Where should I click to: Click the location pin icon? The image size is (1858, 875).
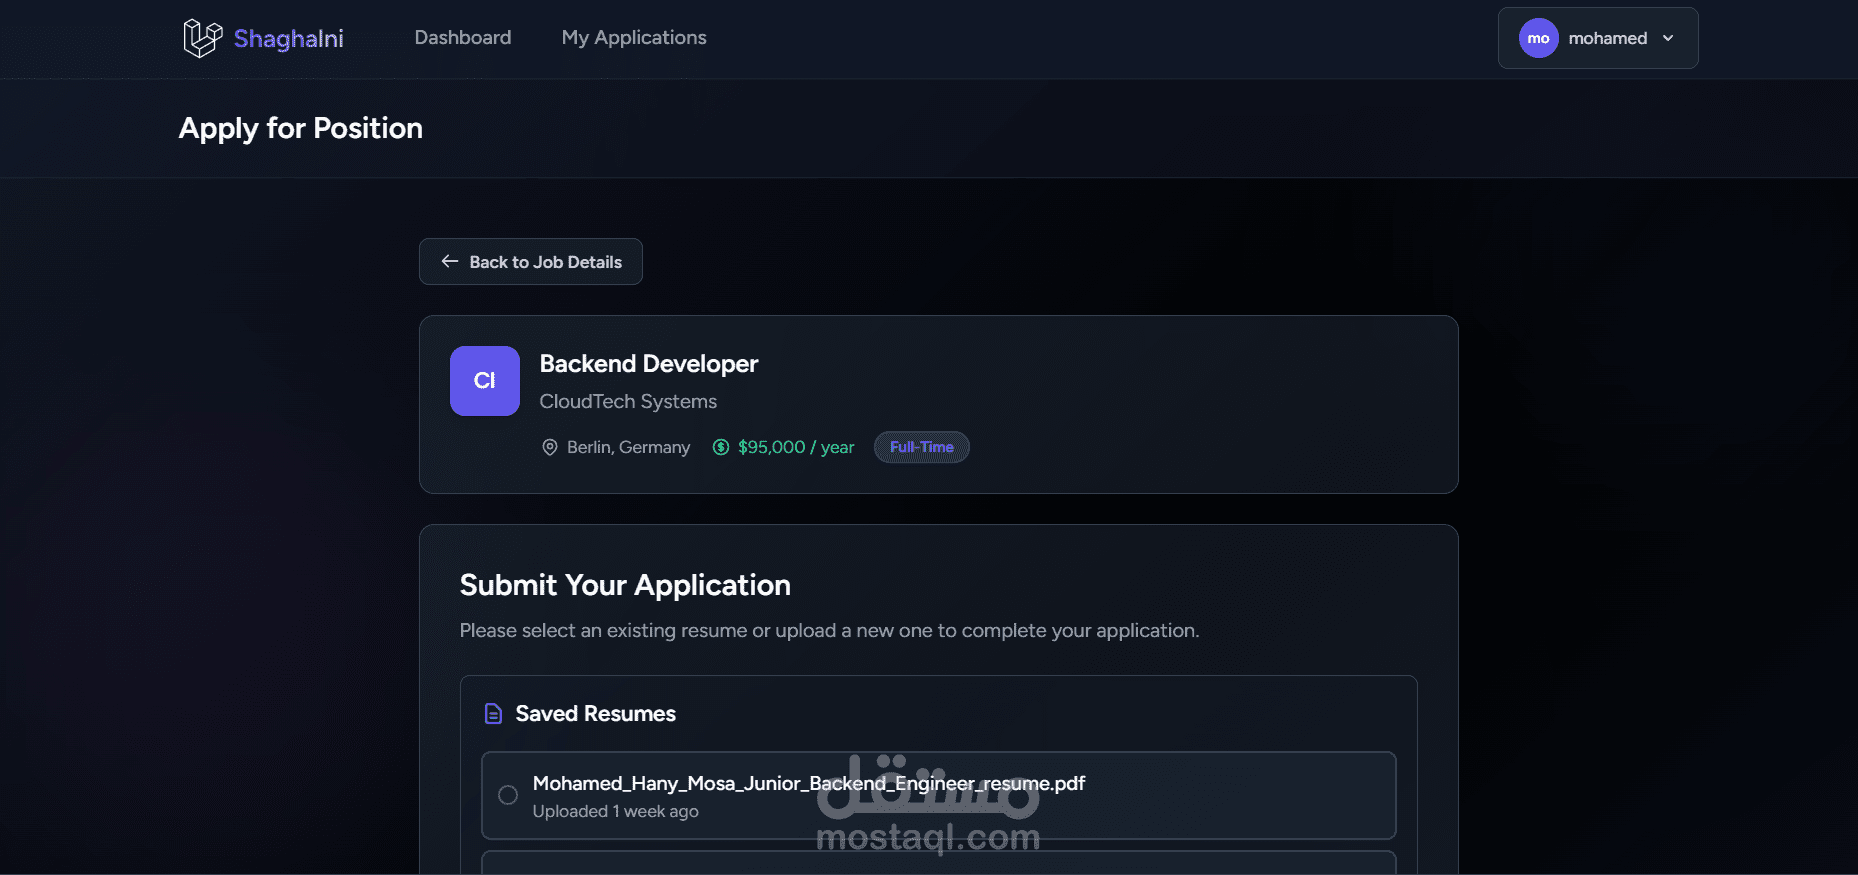coord(549,447)
